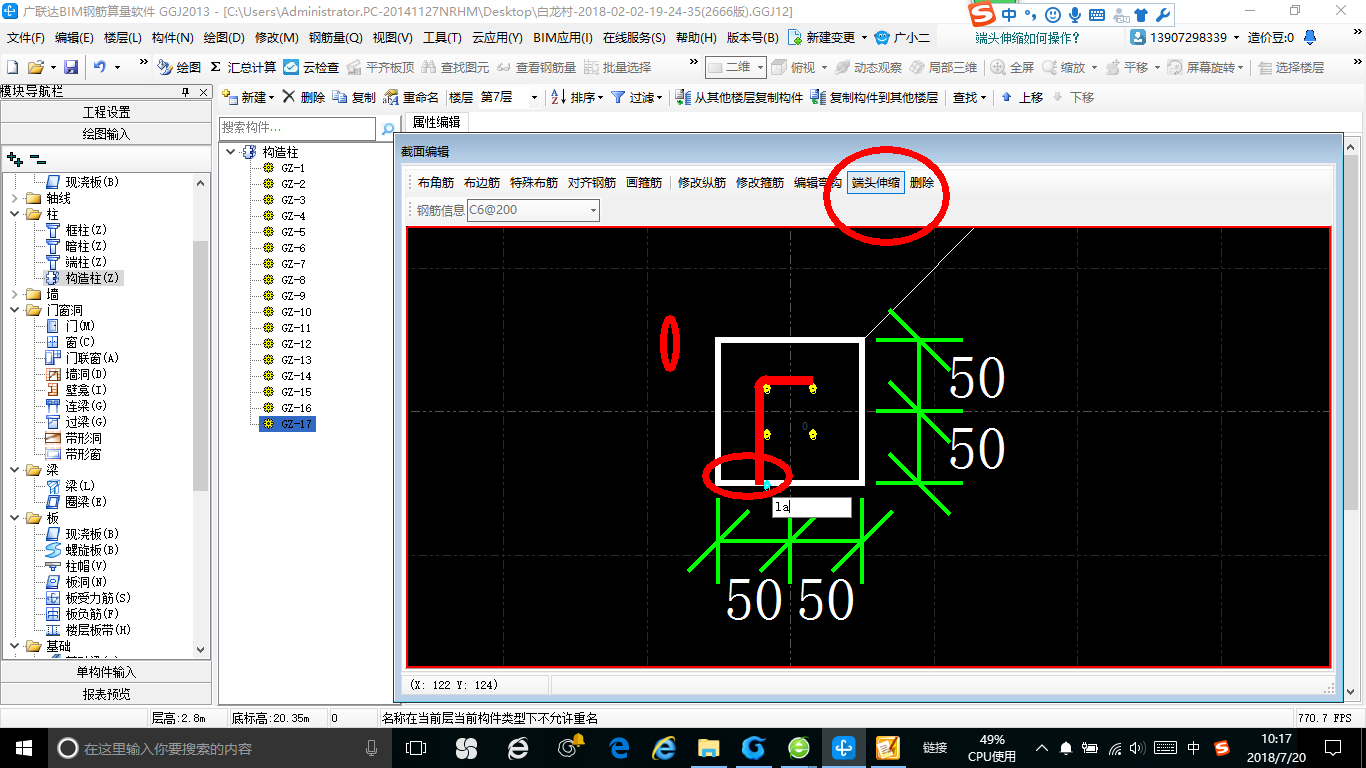Click the 删除 X in component toolbar
Screen dimensions: 1366x768
(304, 97)
